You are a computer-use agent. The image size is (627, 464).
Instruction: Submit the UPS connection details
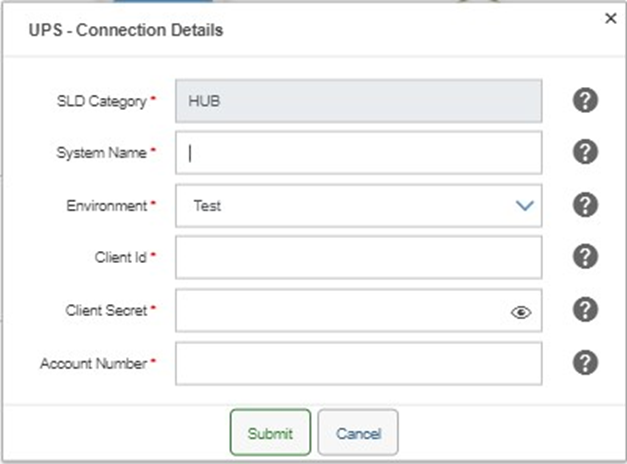click(270, 433)
